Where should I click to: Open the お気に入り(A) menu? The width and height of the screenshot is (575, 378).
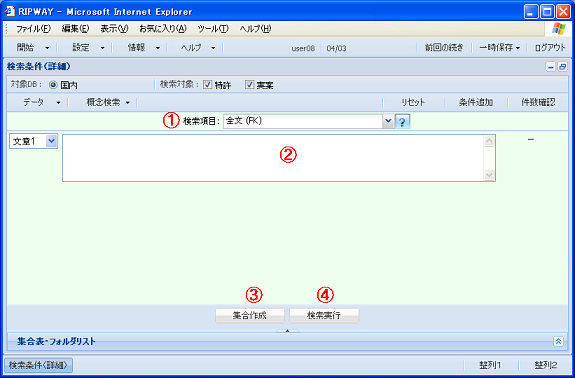[163, 29]
